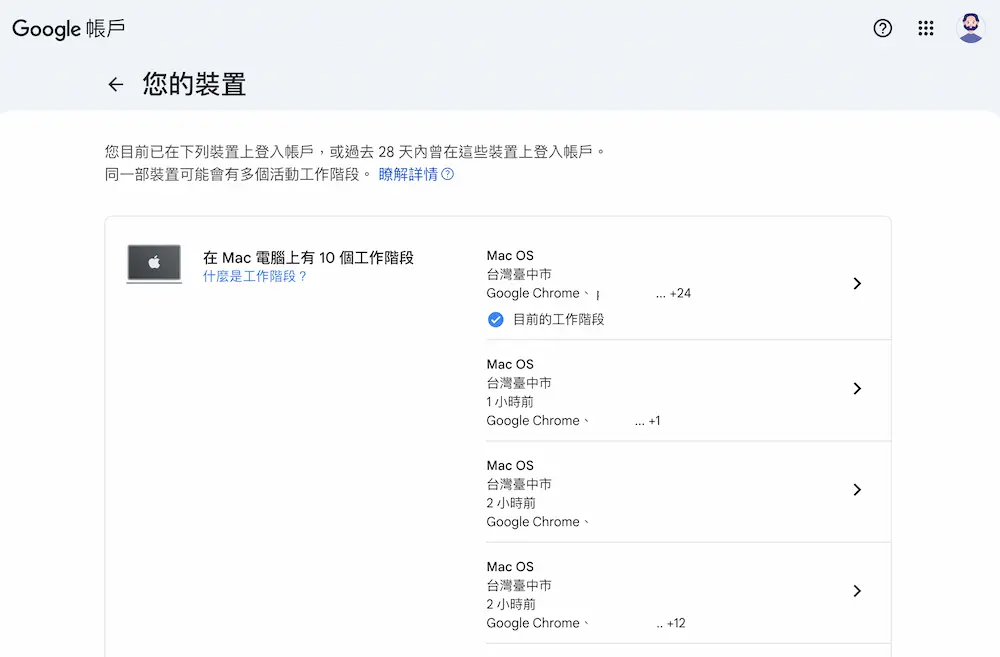This screenshot has width=1000, height=657.
Task: Click the small help icon after 瞭解詳情
Action: pos(448,174)
